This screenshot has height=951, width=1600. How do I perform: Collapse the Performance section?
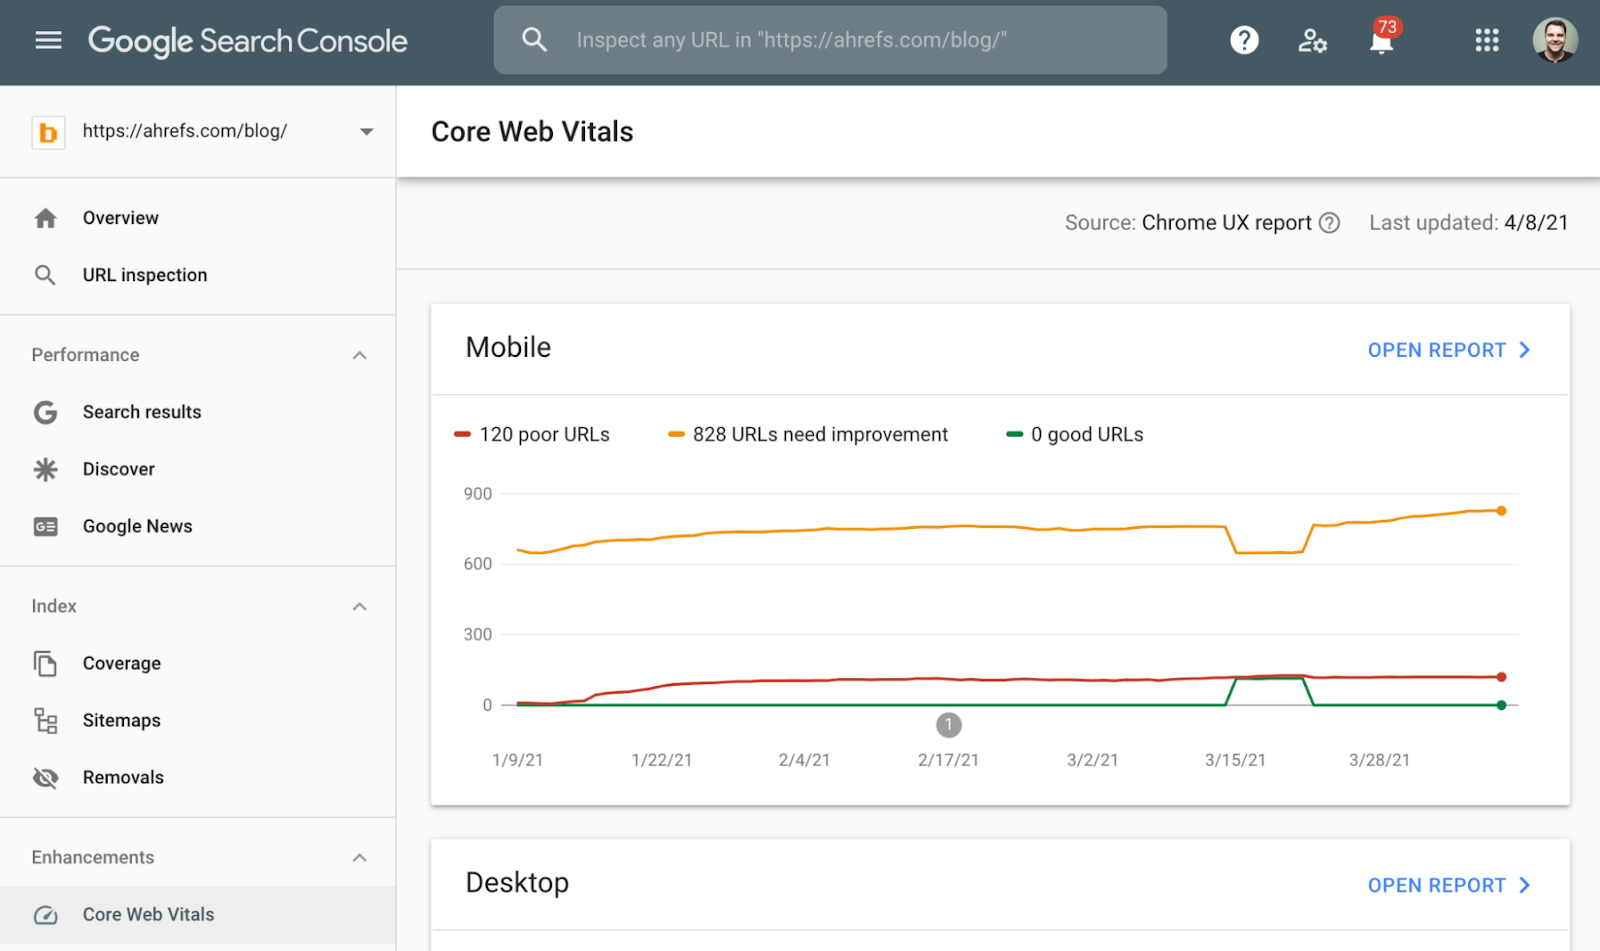coord(360,355)
